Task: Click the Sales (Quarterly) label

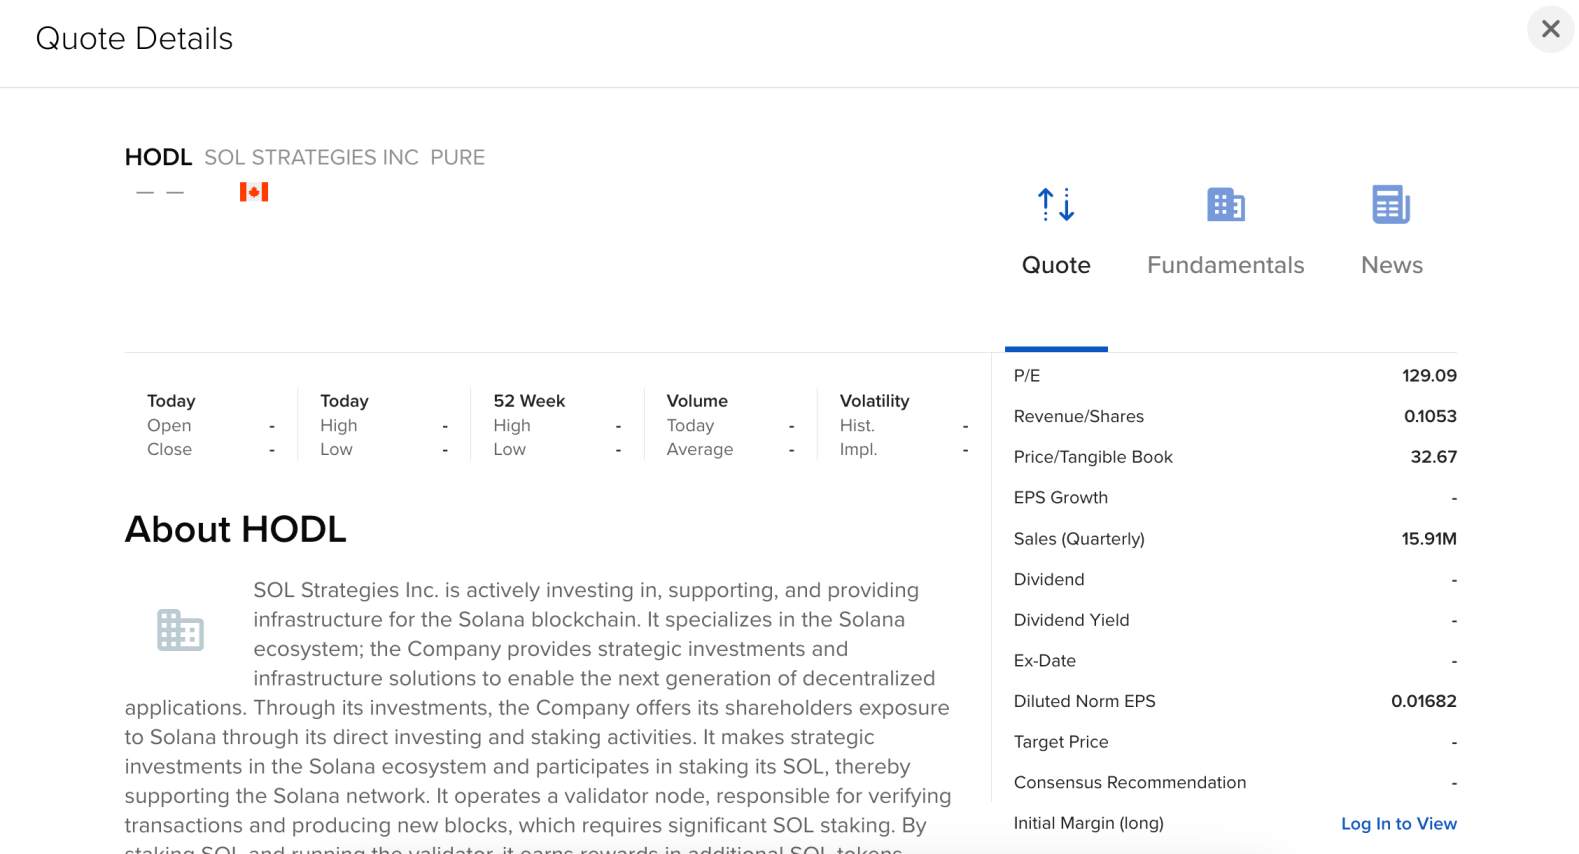Action: [1079, 539]
